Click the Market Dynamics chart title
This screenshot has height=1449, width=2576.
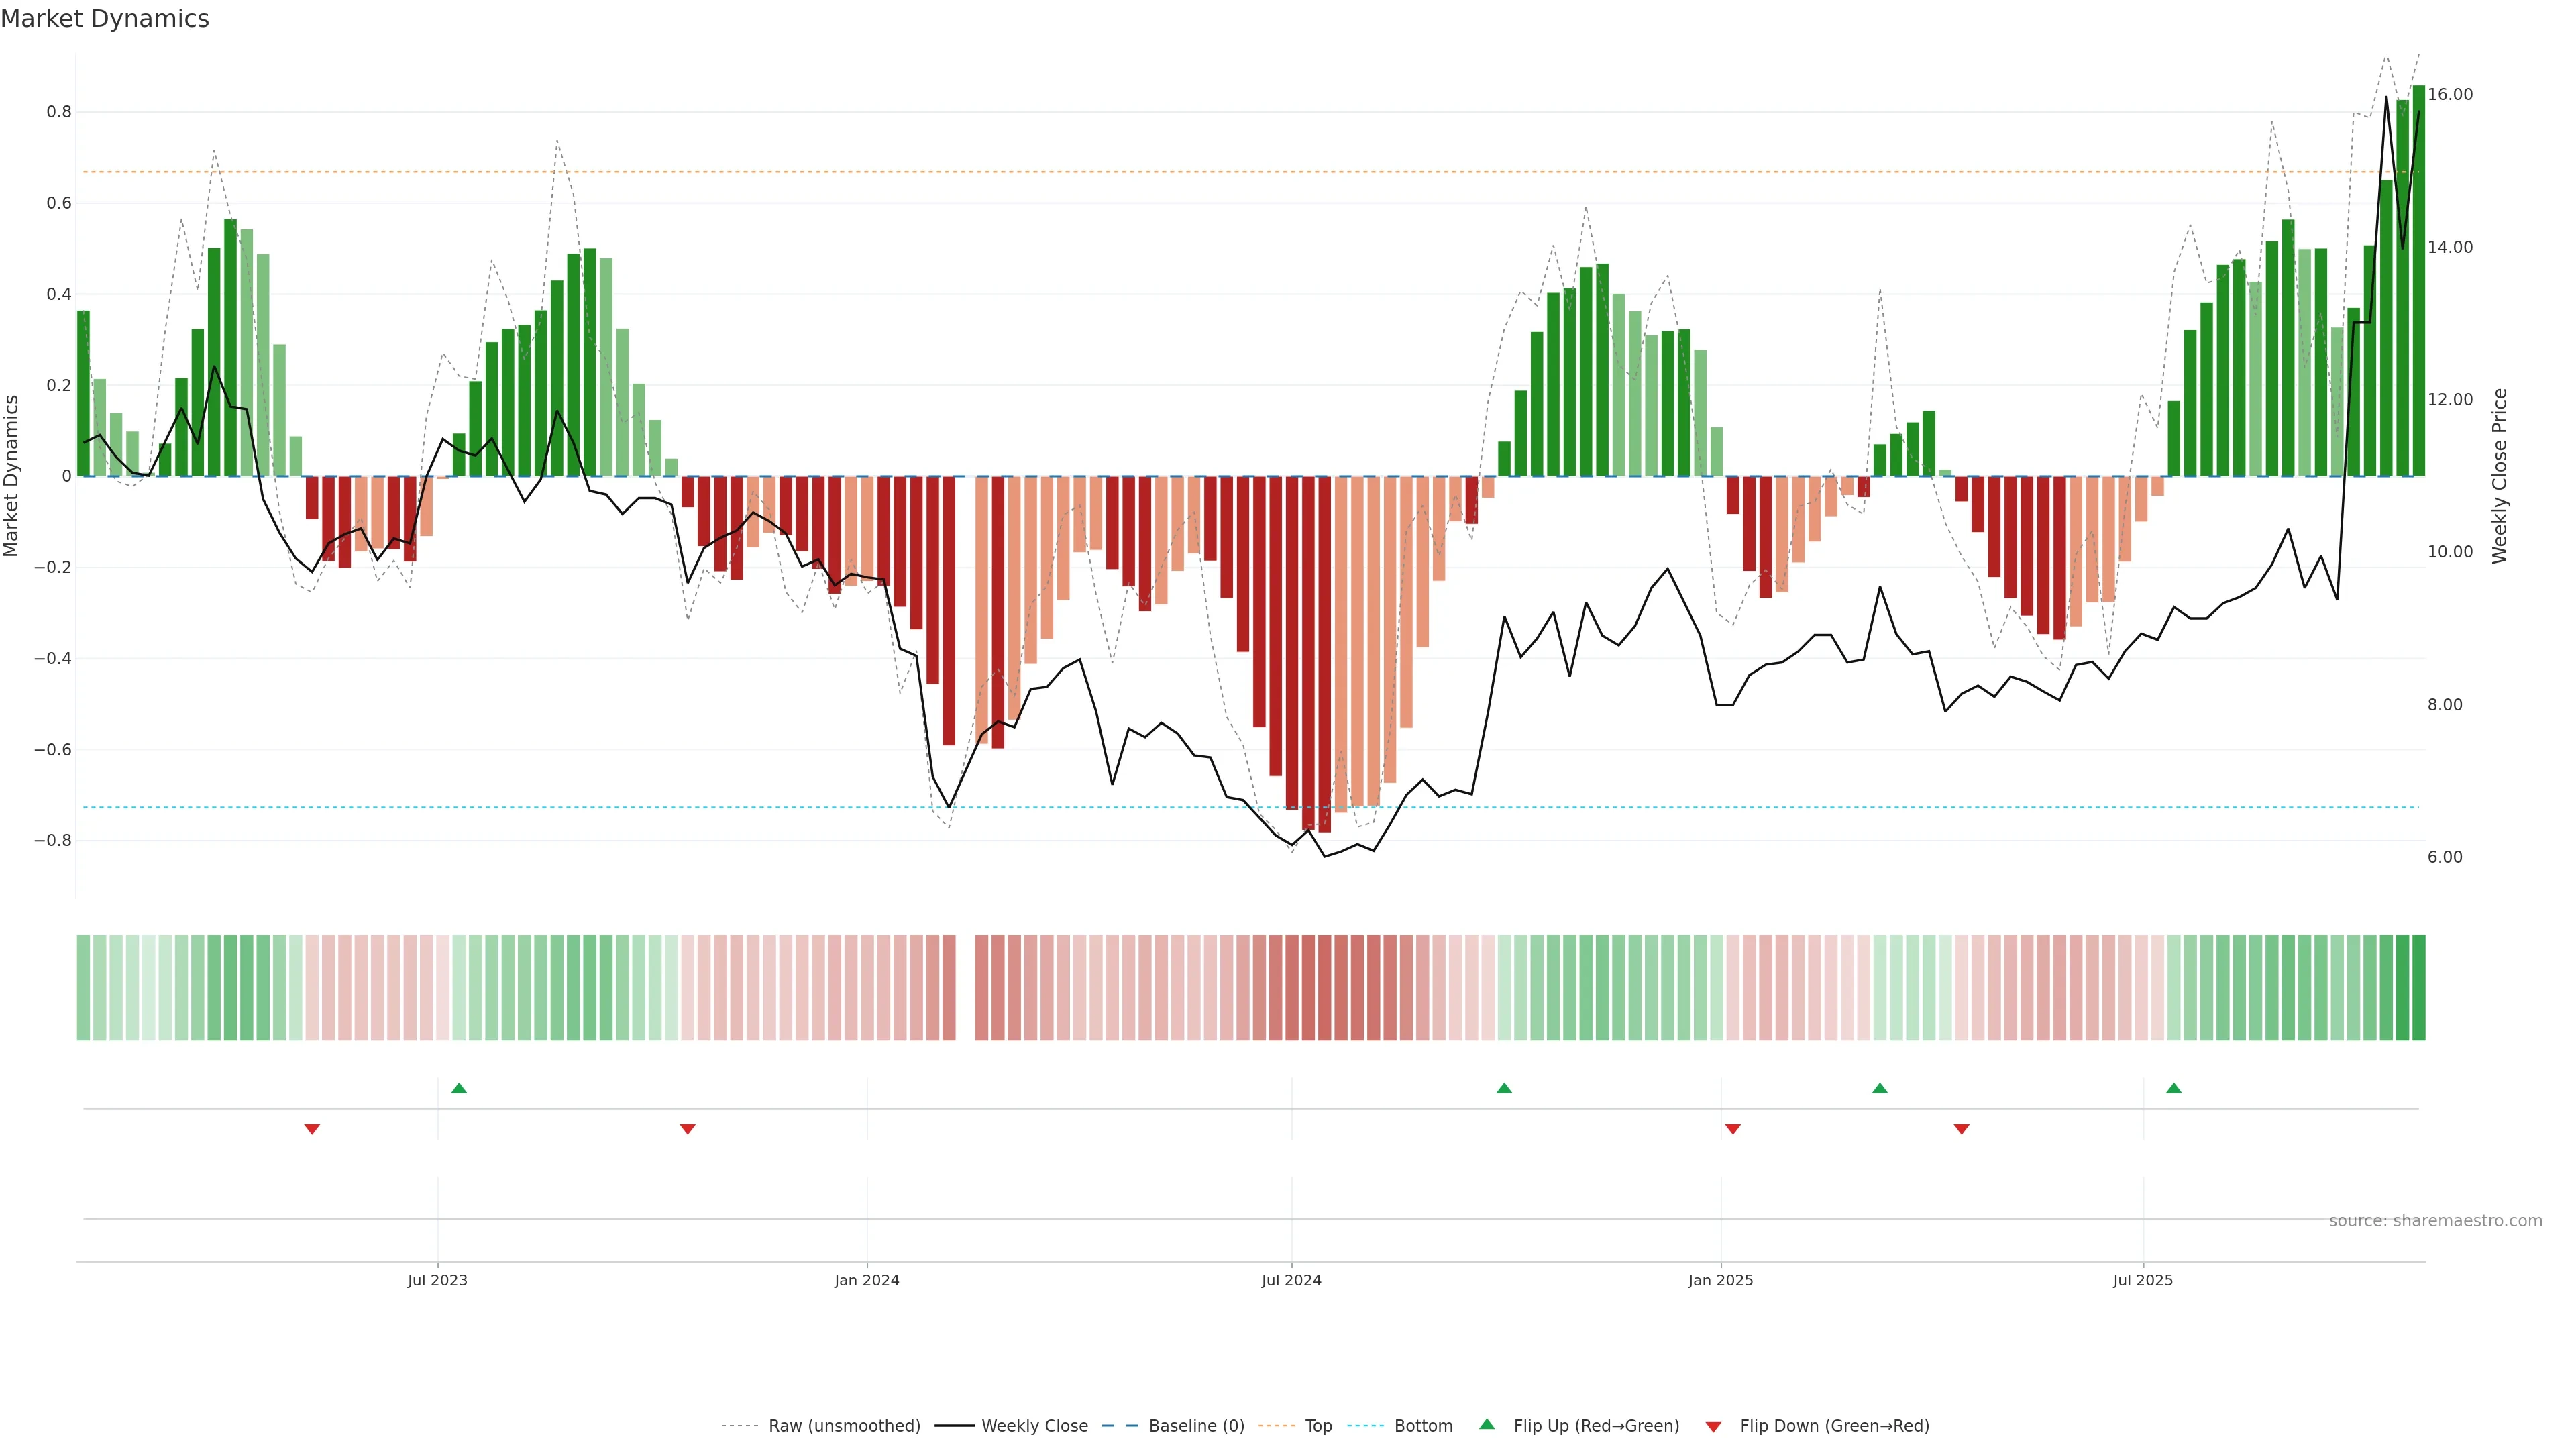coord(105,19)
